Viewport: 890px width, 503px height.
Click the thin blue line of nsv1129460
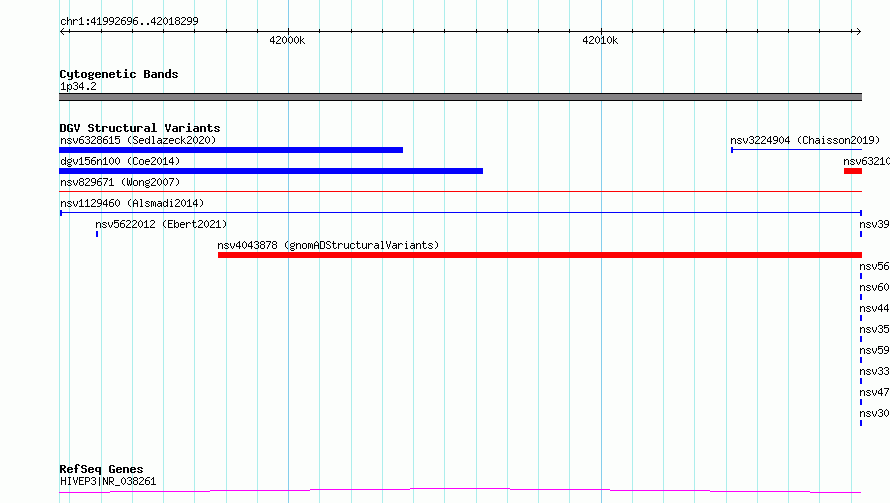pyautogui.click(x=460, y=213)
